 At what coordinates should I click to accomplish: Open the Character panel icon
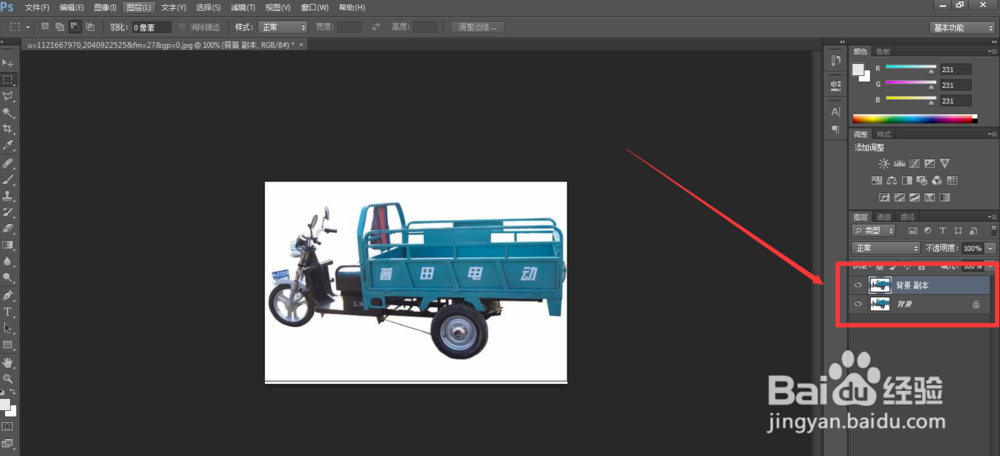[x=835, y=112]
